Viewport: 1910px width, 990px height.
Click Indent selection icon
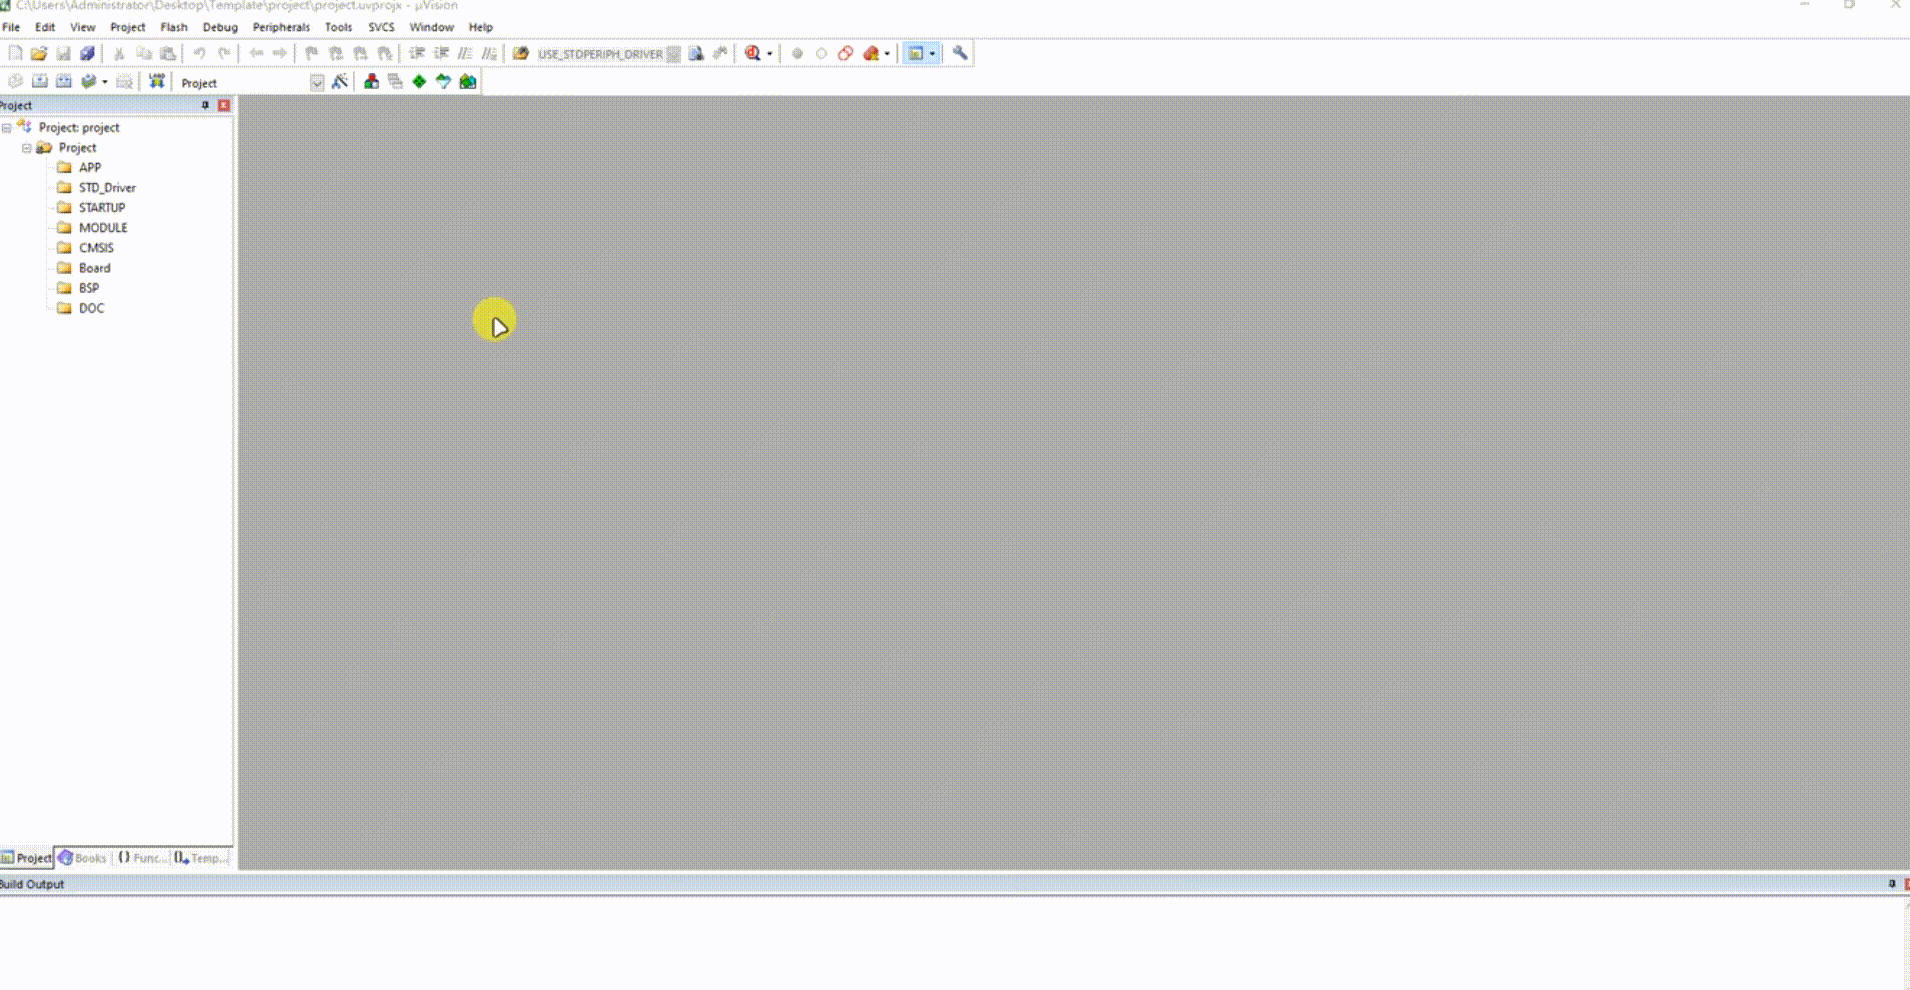(x=416, y=53)
